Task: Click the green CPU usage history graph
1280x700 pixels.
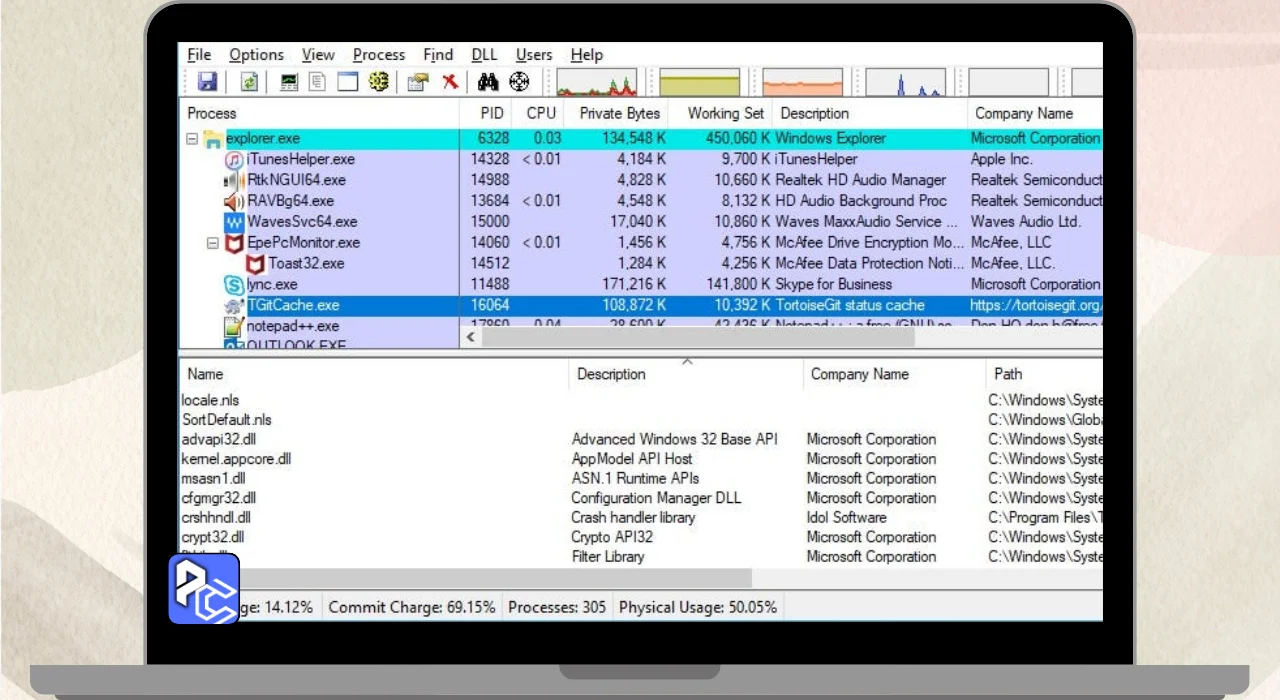Action: (x=596, y=82)
